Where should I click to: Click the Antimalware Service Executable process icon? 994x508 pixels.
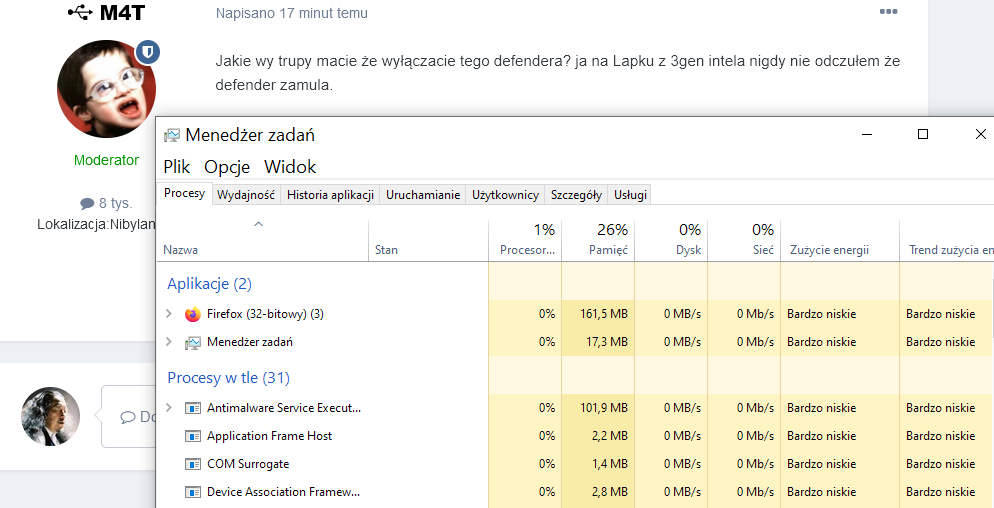tap(193, 408)
